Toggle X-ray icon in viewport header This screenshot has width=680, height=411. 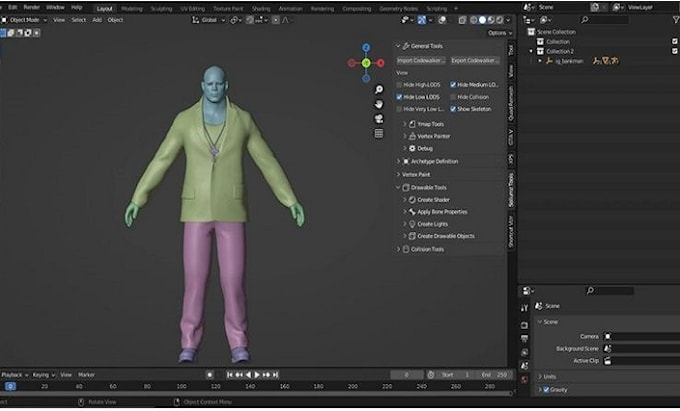tap(462, 20)
